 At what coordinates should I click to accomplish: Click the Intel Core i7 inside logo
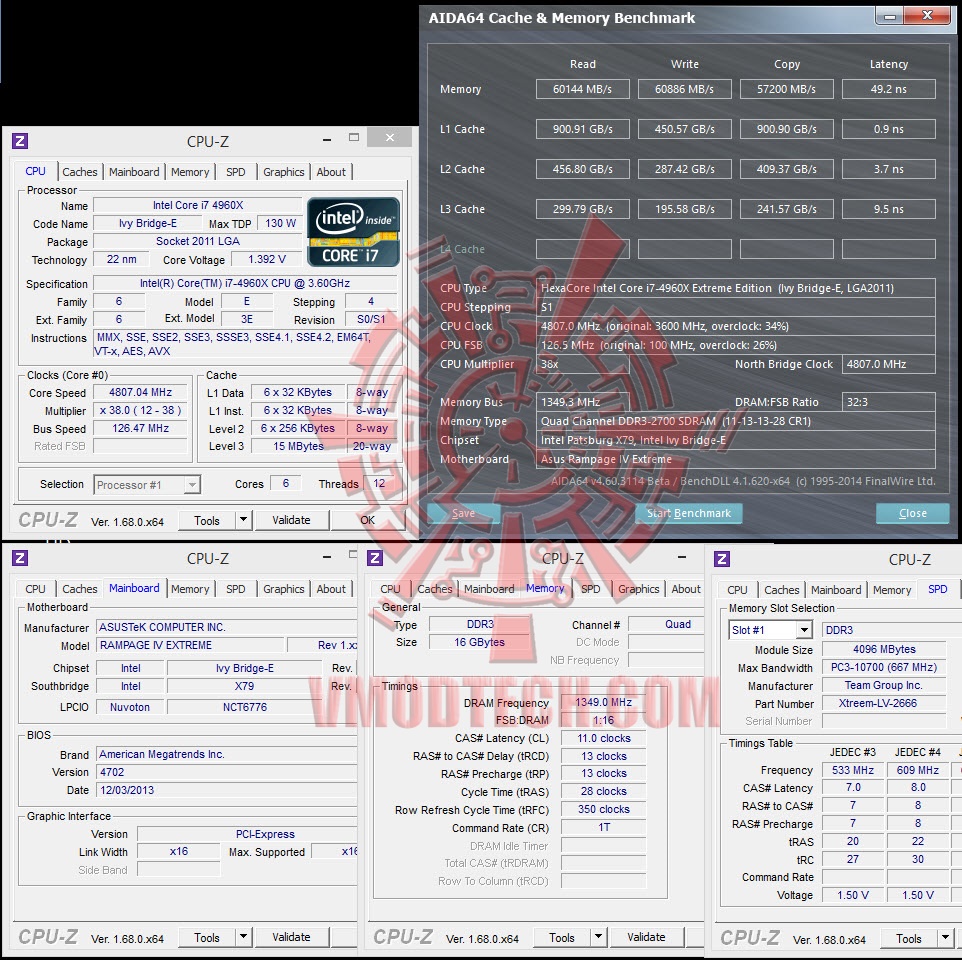tap(353, 232)
